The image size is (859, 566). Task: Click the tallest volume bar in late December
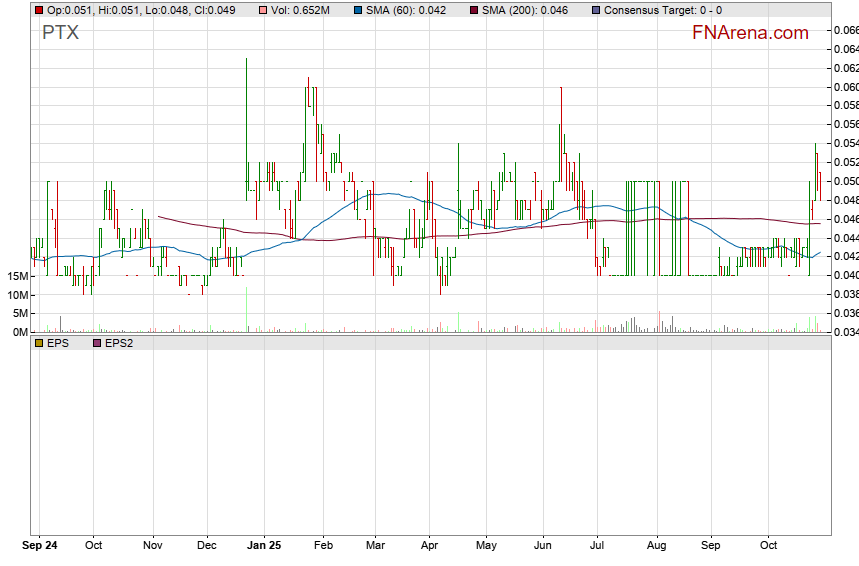(246, 311)
